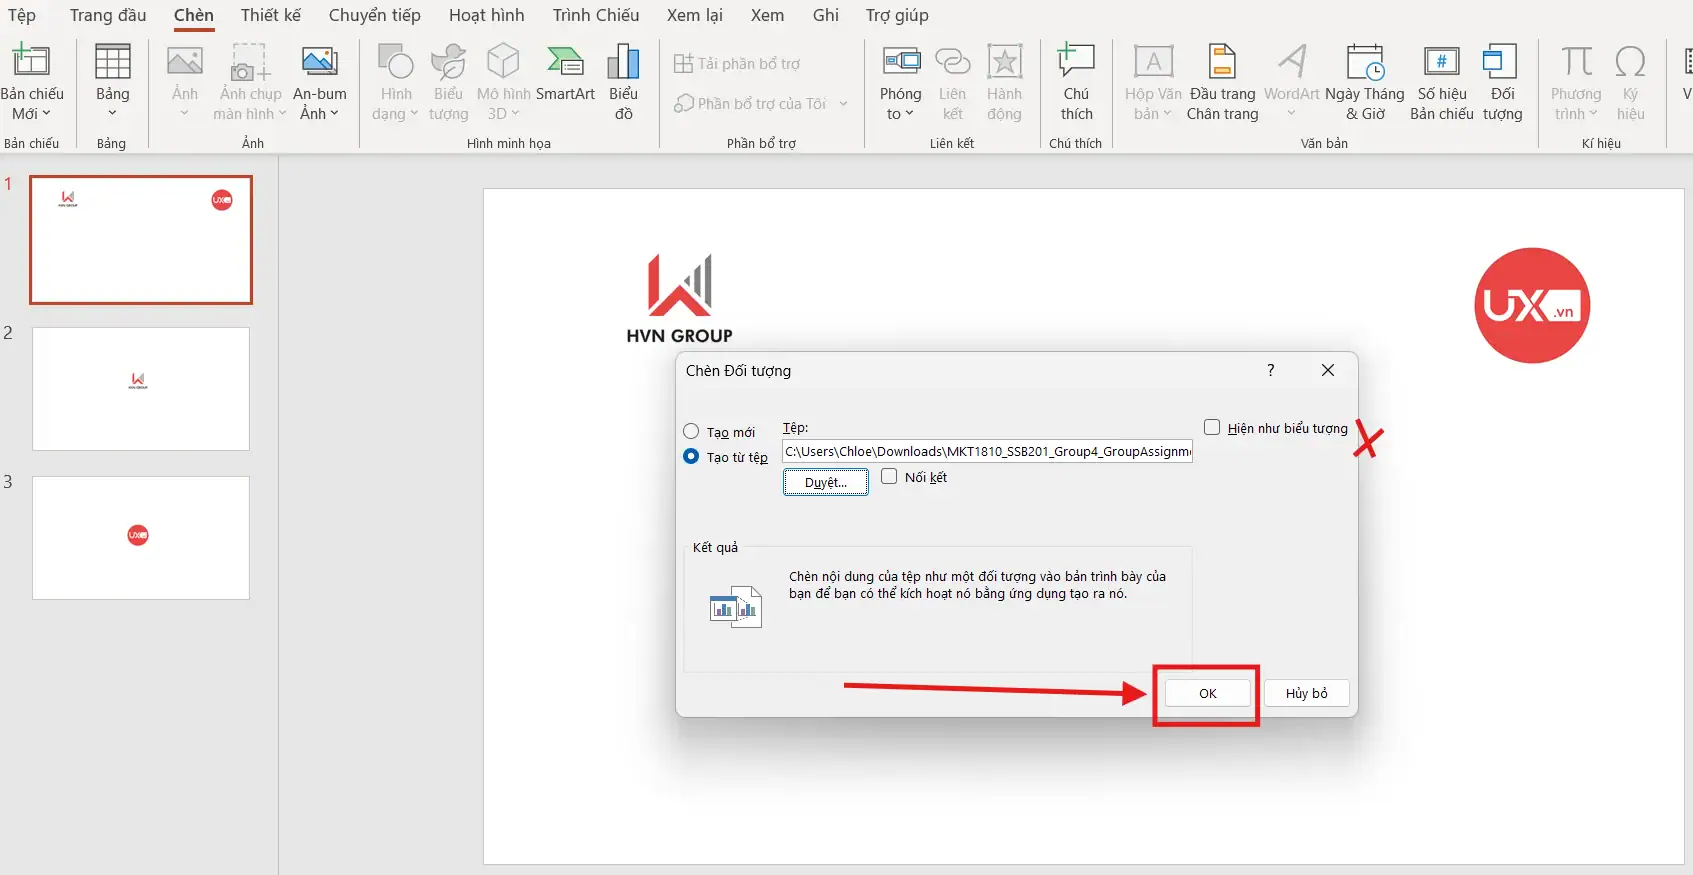Insert a picture with Ảnh icon
Image resolution: width=1693 pixels, height=875 pixels.
tap(184, 62)
